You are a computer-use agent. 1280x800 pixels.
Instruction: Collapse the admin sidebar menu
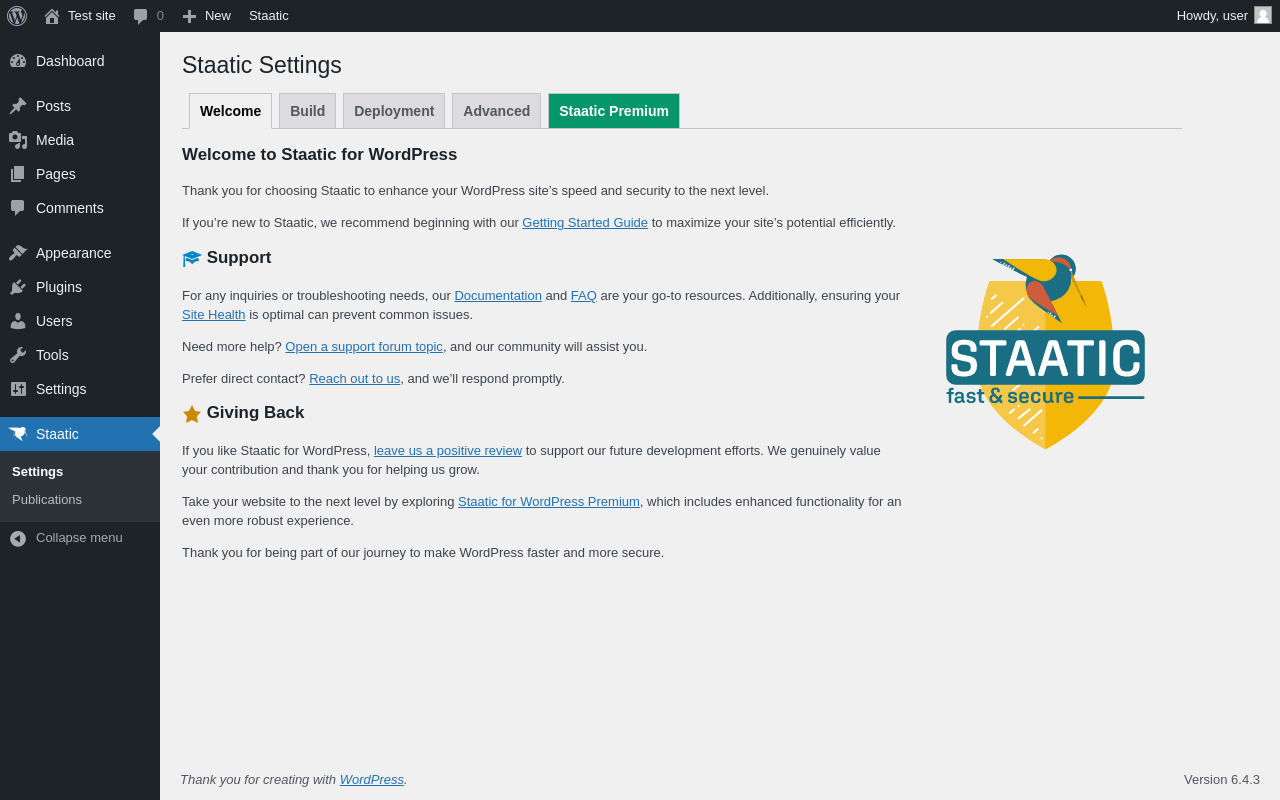80,538
